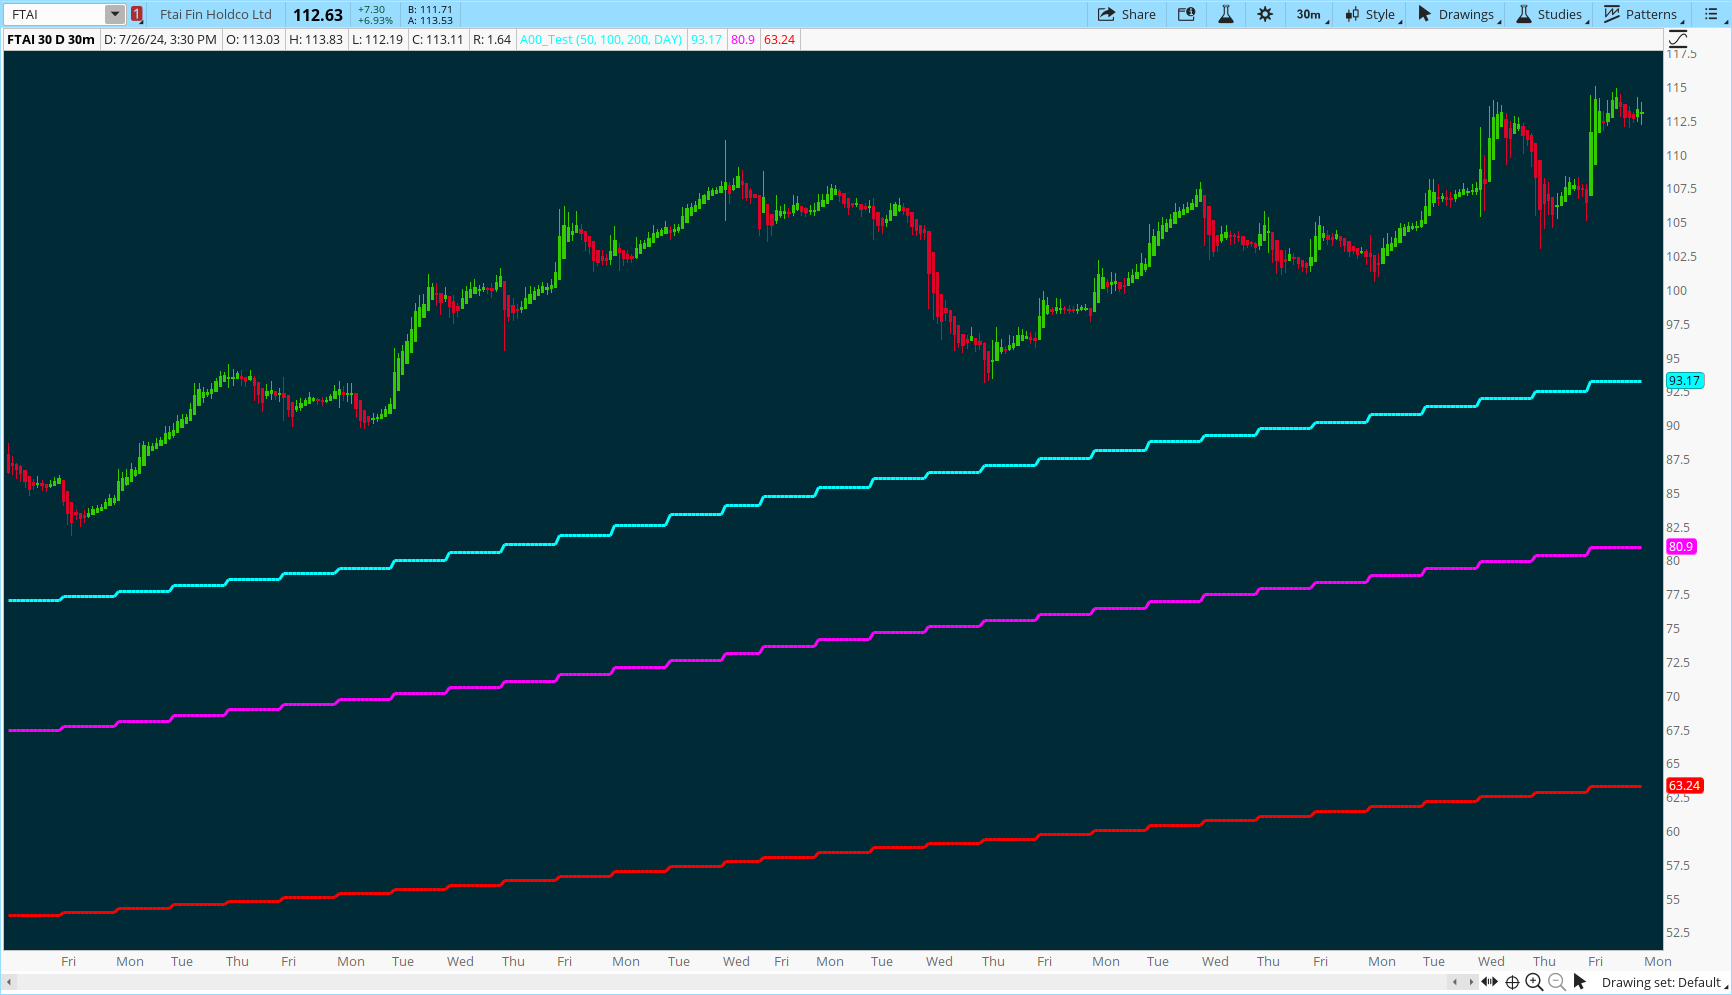Click the 52.5 price level on axis
The width and height of the screenshot is (1732, 995).
1678,933
